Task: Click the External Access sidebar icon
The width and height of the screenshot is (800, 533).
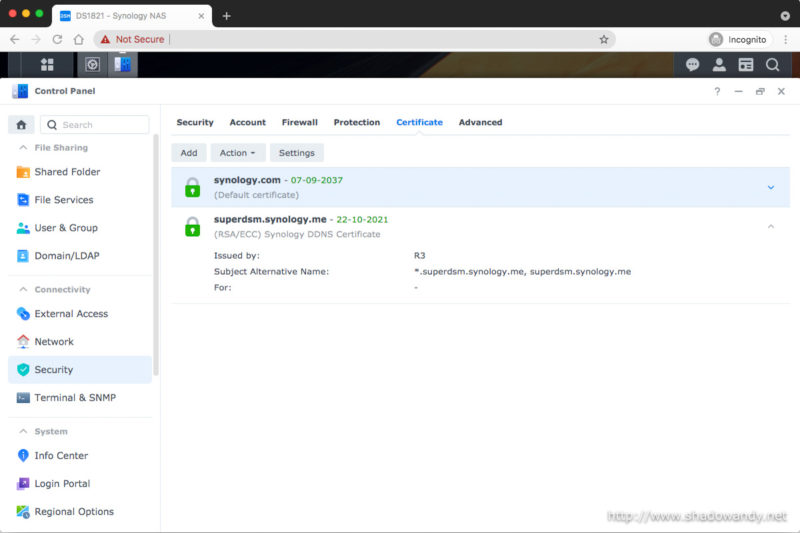Action: [x=23, y=314]
